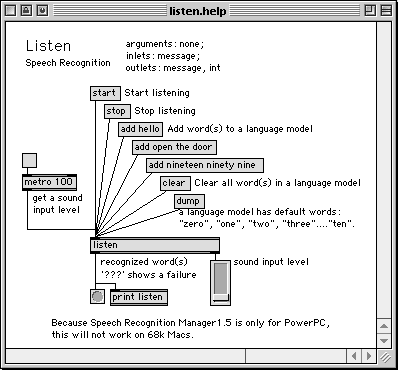This screenshot has height=370, width=398.
Task: Click the lock icon in title bar
Action: pos(26,11)
